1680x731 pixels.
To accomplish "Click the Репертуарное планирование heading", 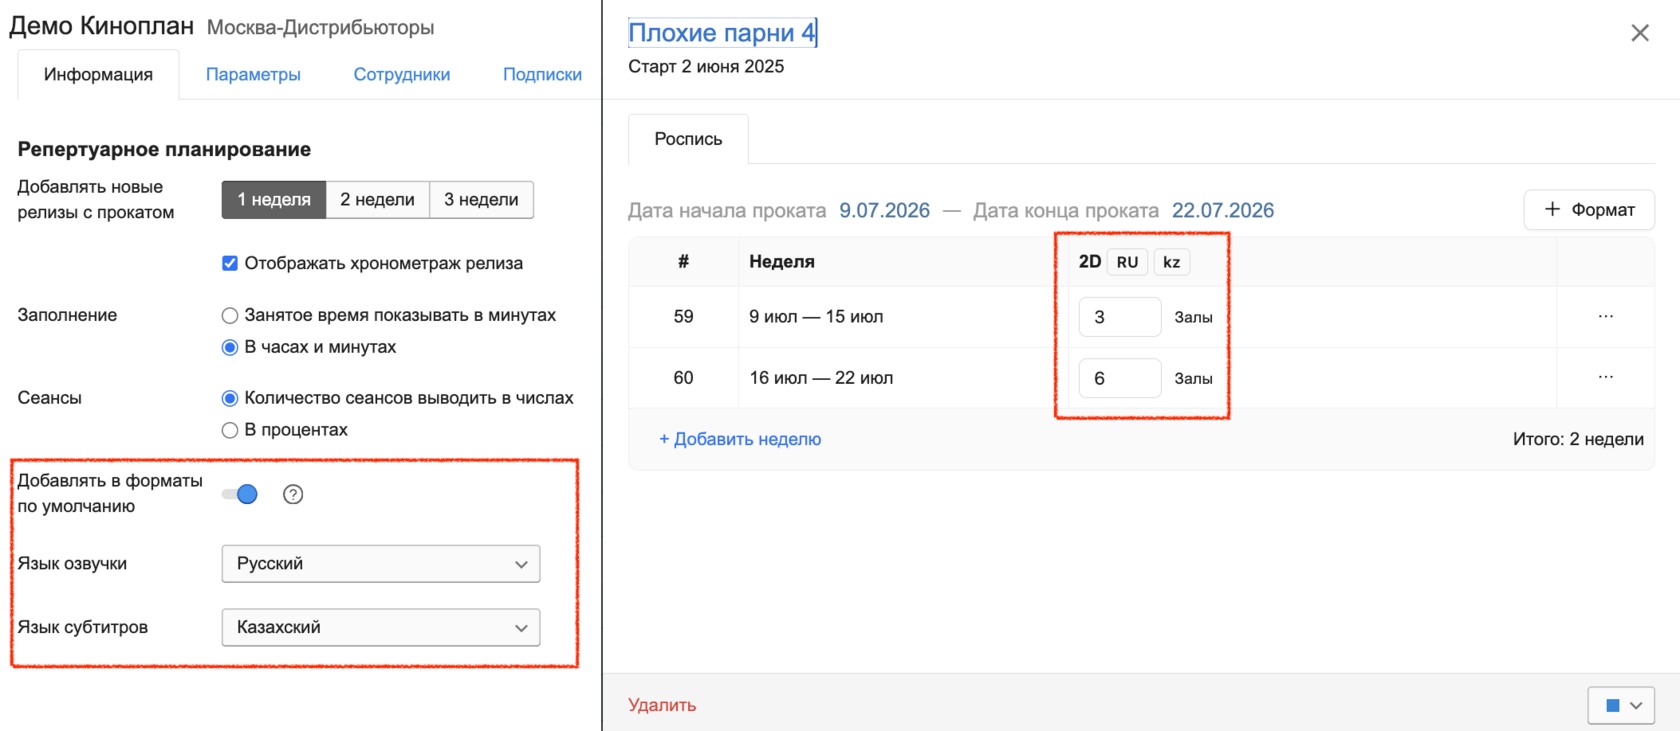I will [164, 149].
